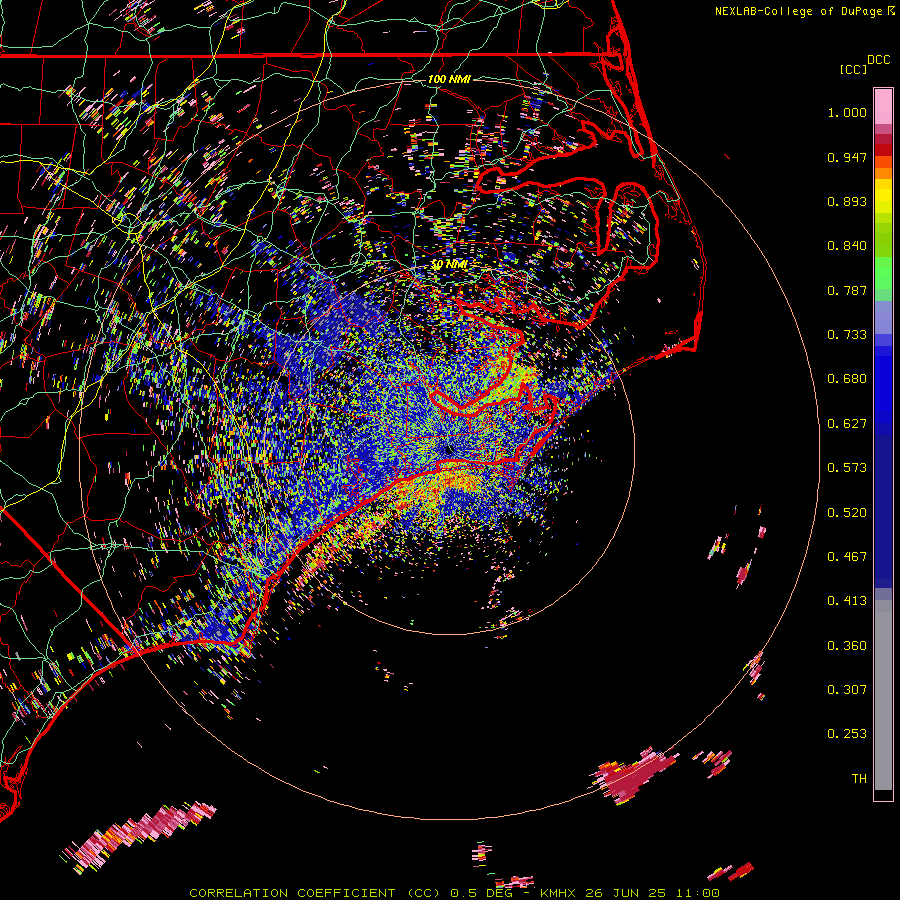
Task: Select the 0.627 scale value
Action: [847, 424]
